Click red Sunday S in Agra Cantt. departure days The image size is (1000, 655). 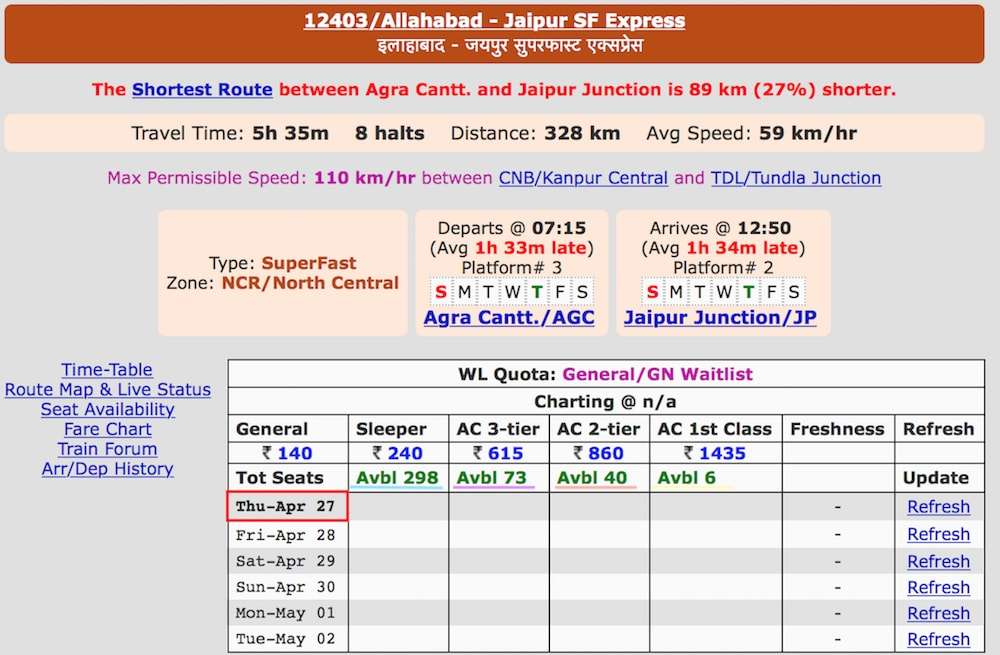click(x=441, y=293)
